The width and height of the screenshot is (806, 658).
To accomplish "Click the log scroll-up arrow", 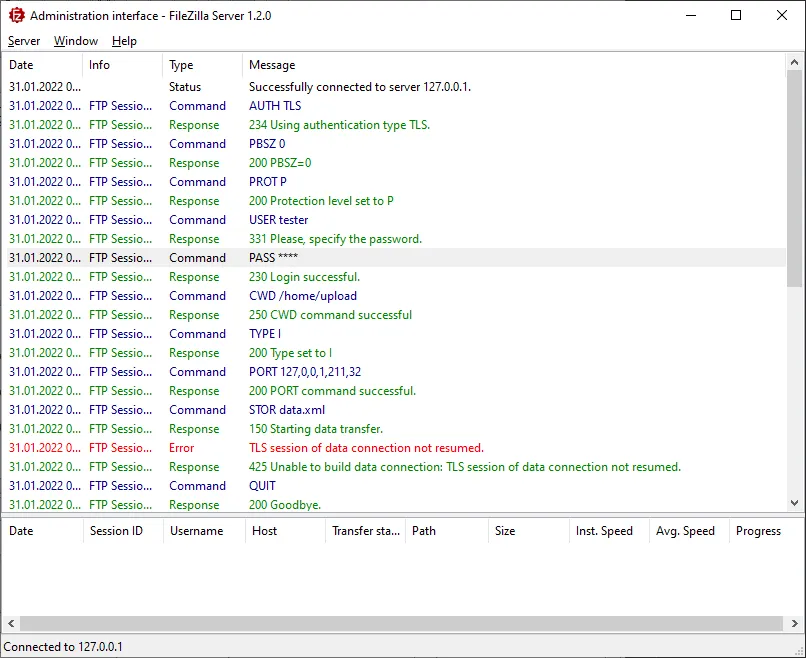I will tap(795, 62).
